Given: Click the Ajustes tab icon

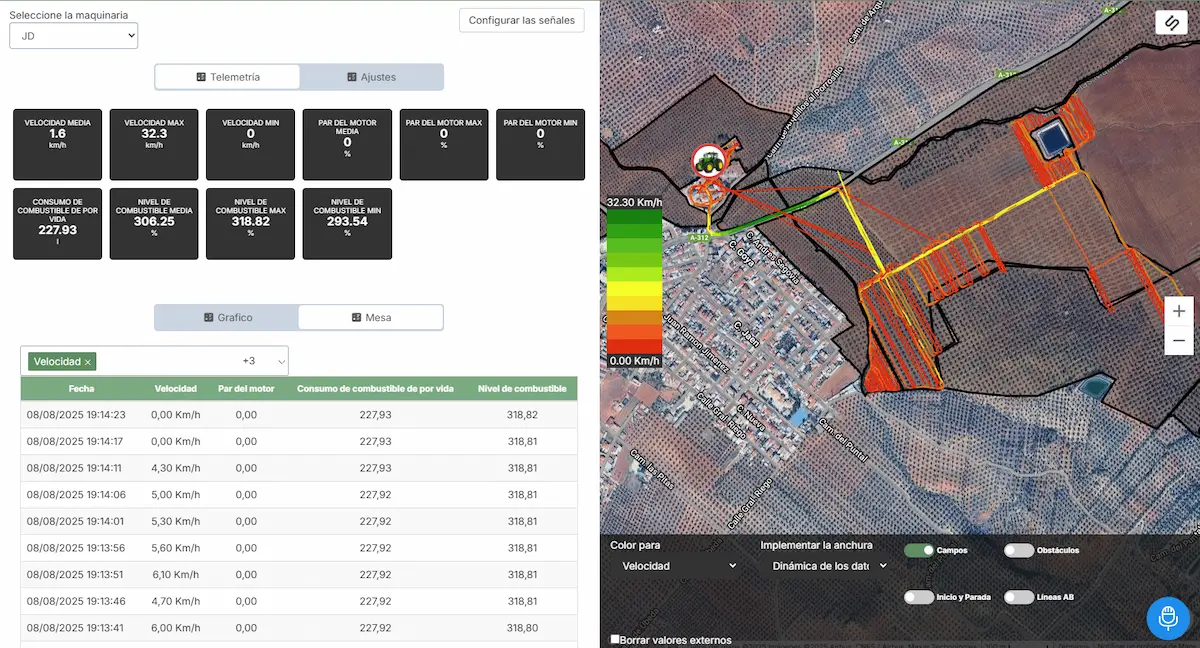Looking at the screenshot, I should (x=352, y=77).
